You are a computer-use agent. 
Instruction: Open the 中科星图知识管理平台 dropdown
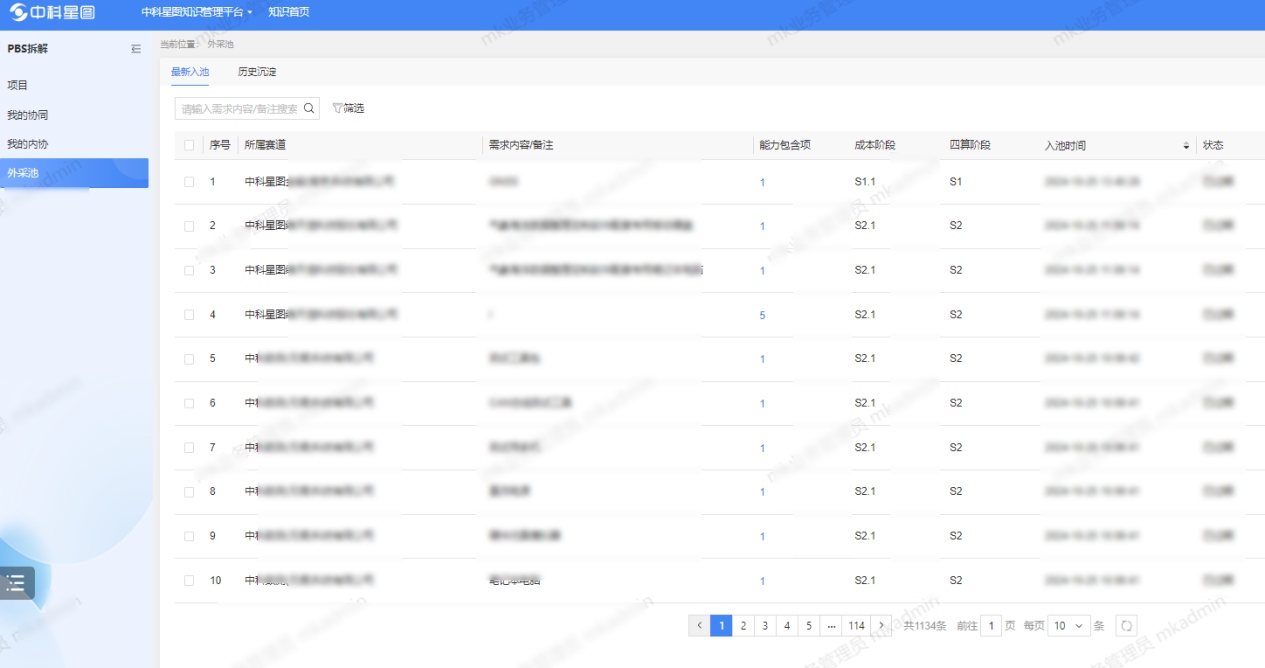tap(197, 12)
